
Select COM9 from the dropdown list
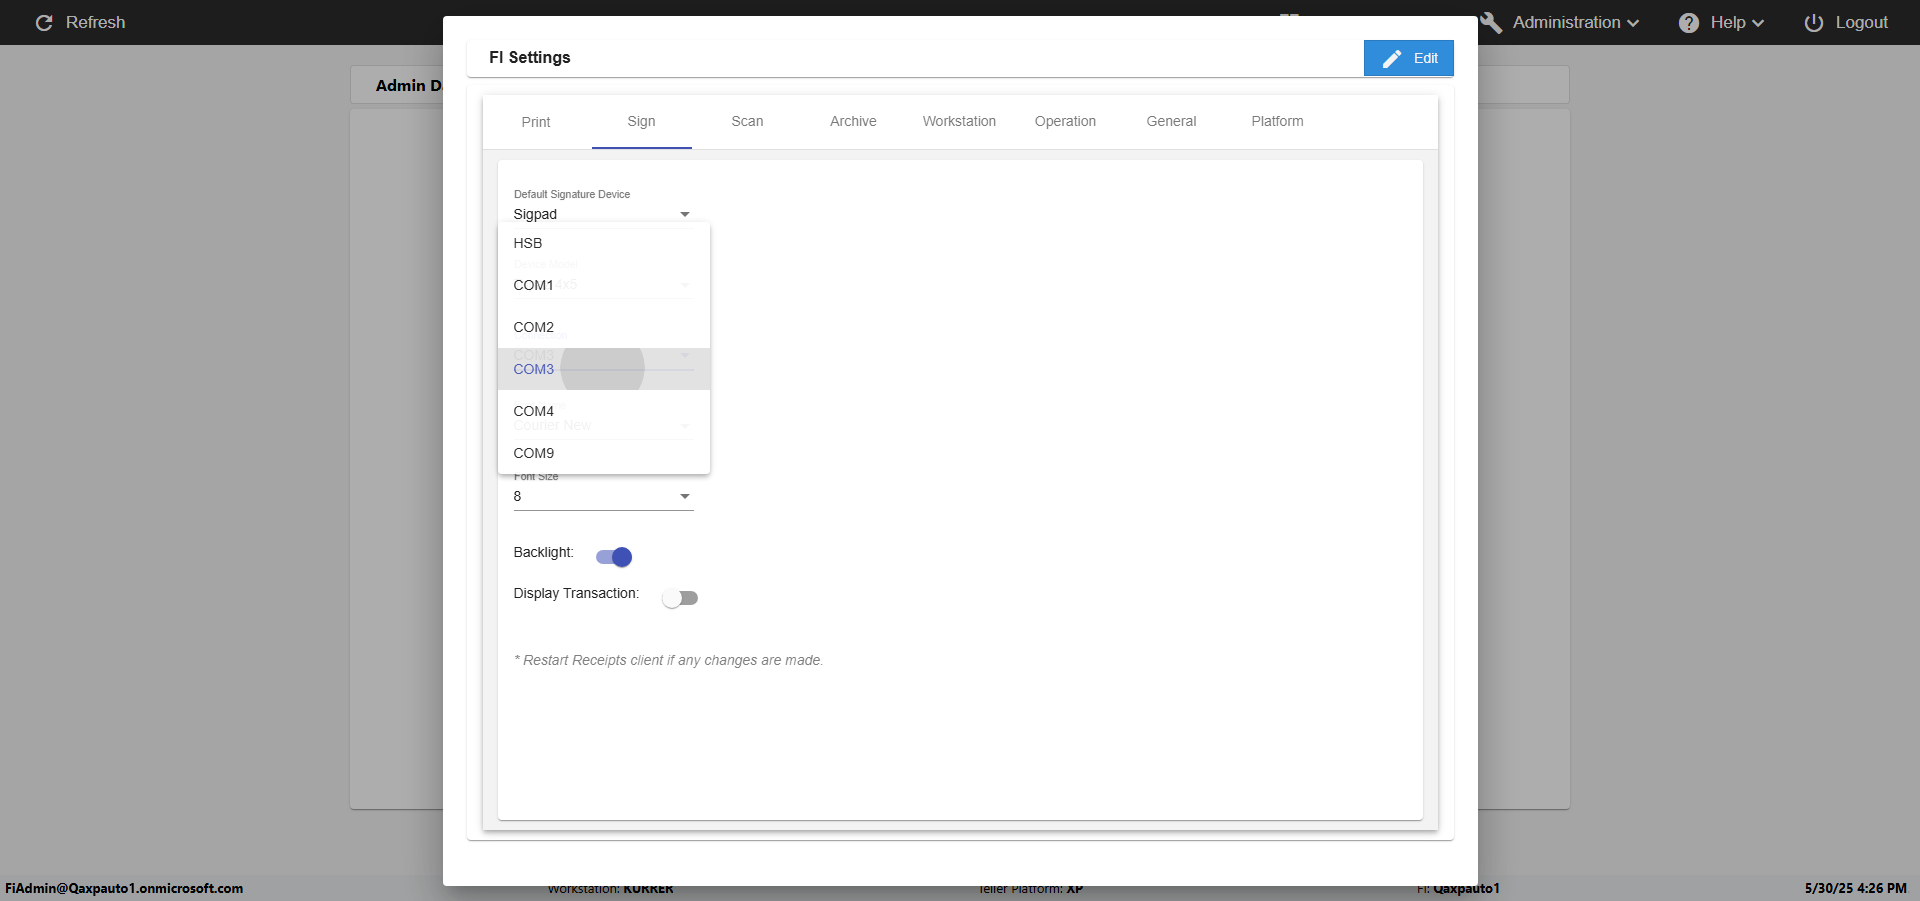(x=604, y=453)
